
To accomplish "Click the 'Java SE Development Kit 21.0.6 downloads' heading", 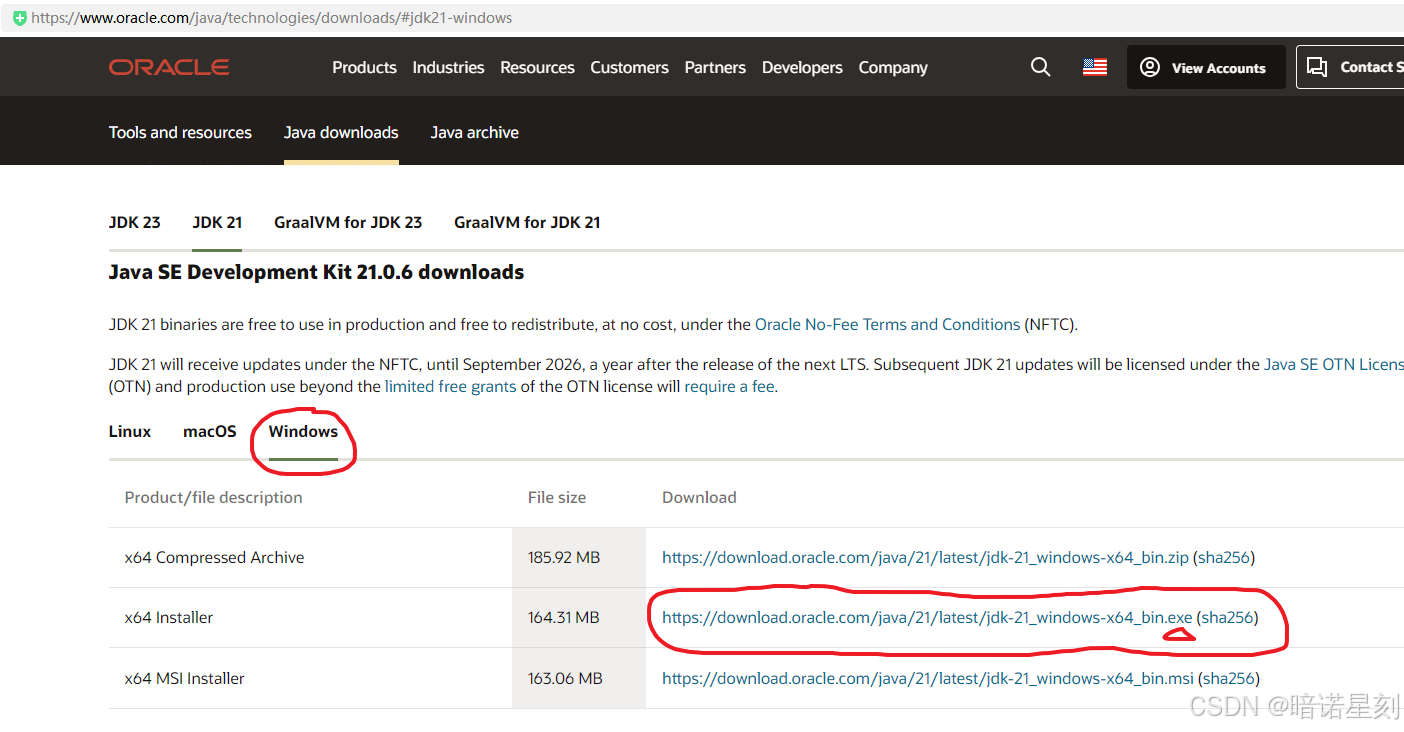I will point(316,272).
